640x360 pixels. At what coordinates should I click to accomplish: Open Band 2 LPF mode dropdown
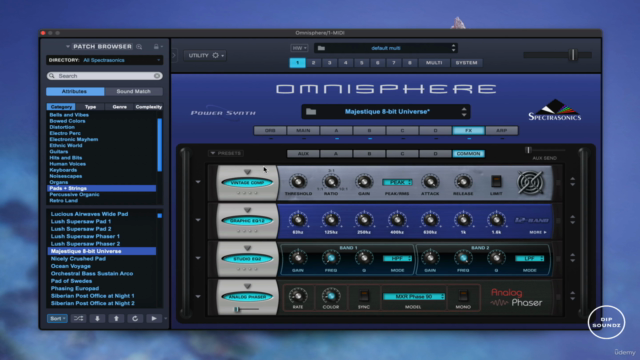(529, 259)
